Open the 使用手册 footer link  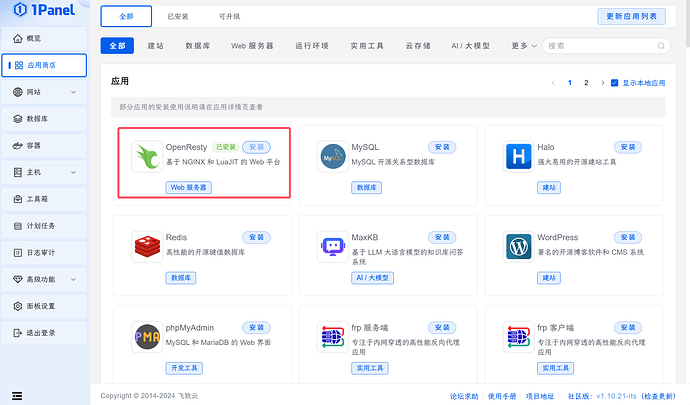[x=502, y=396]
